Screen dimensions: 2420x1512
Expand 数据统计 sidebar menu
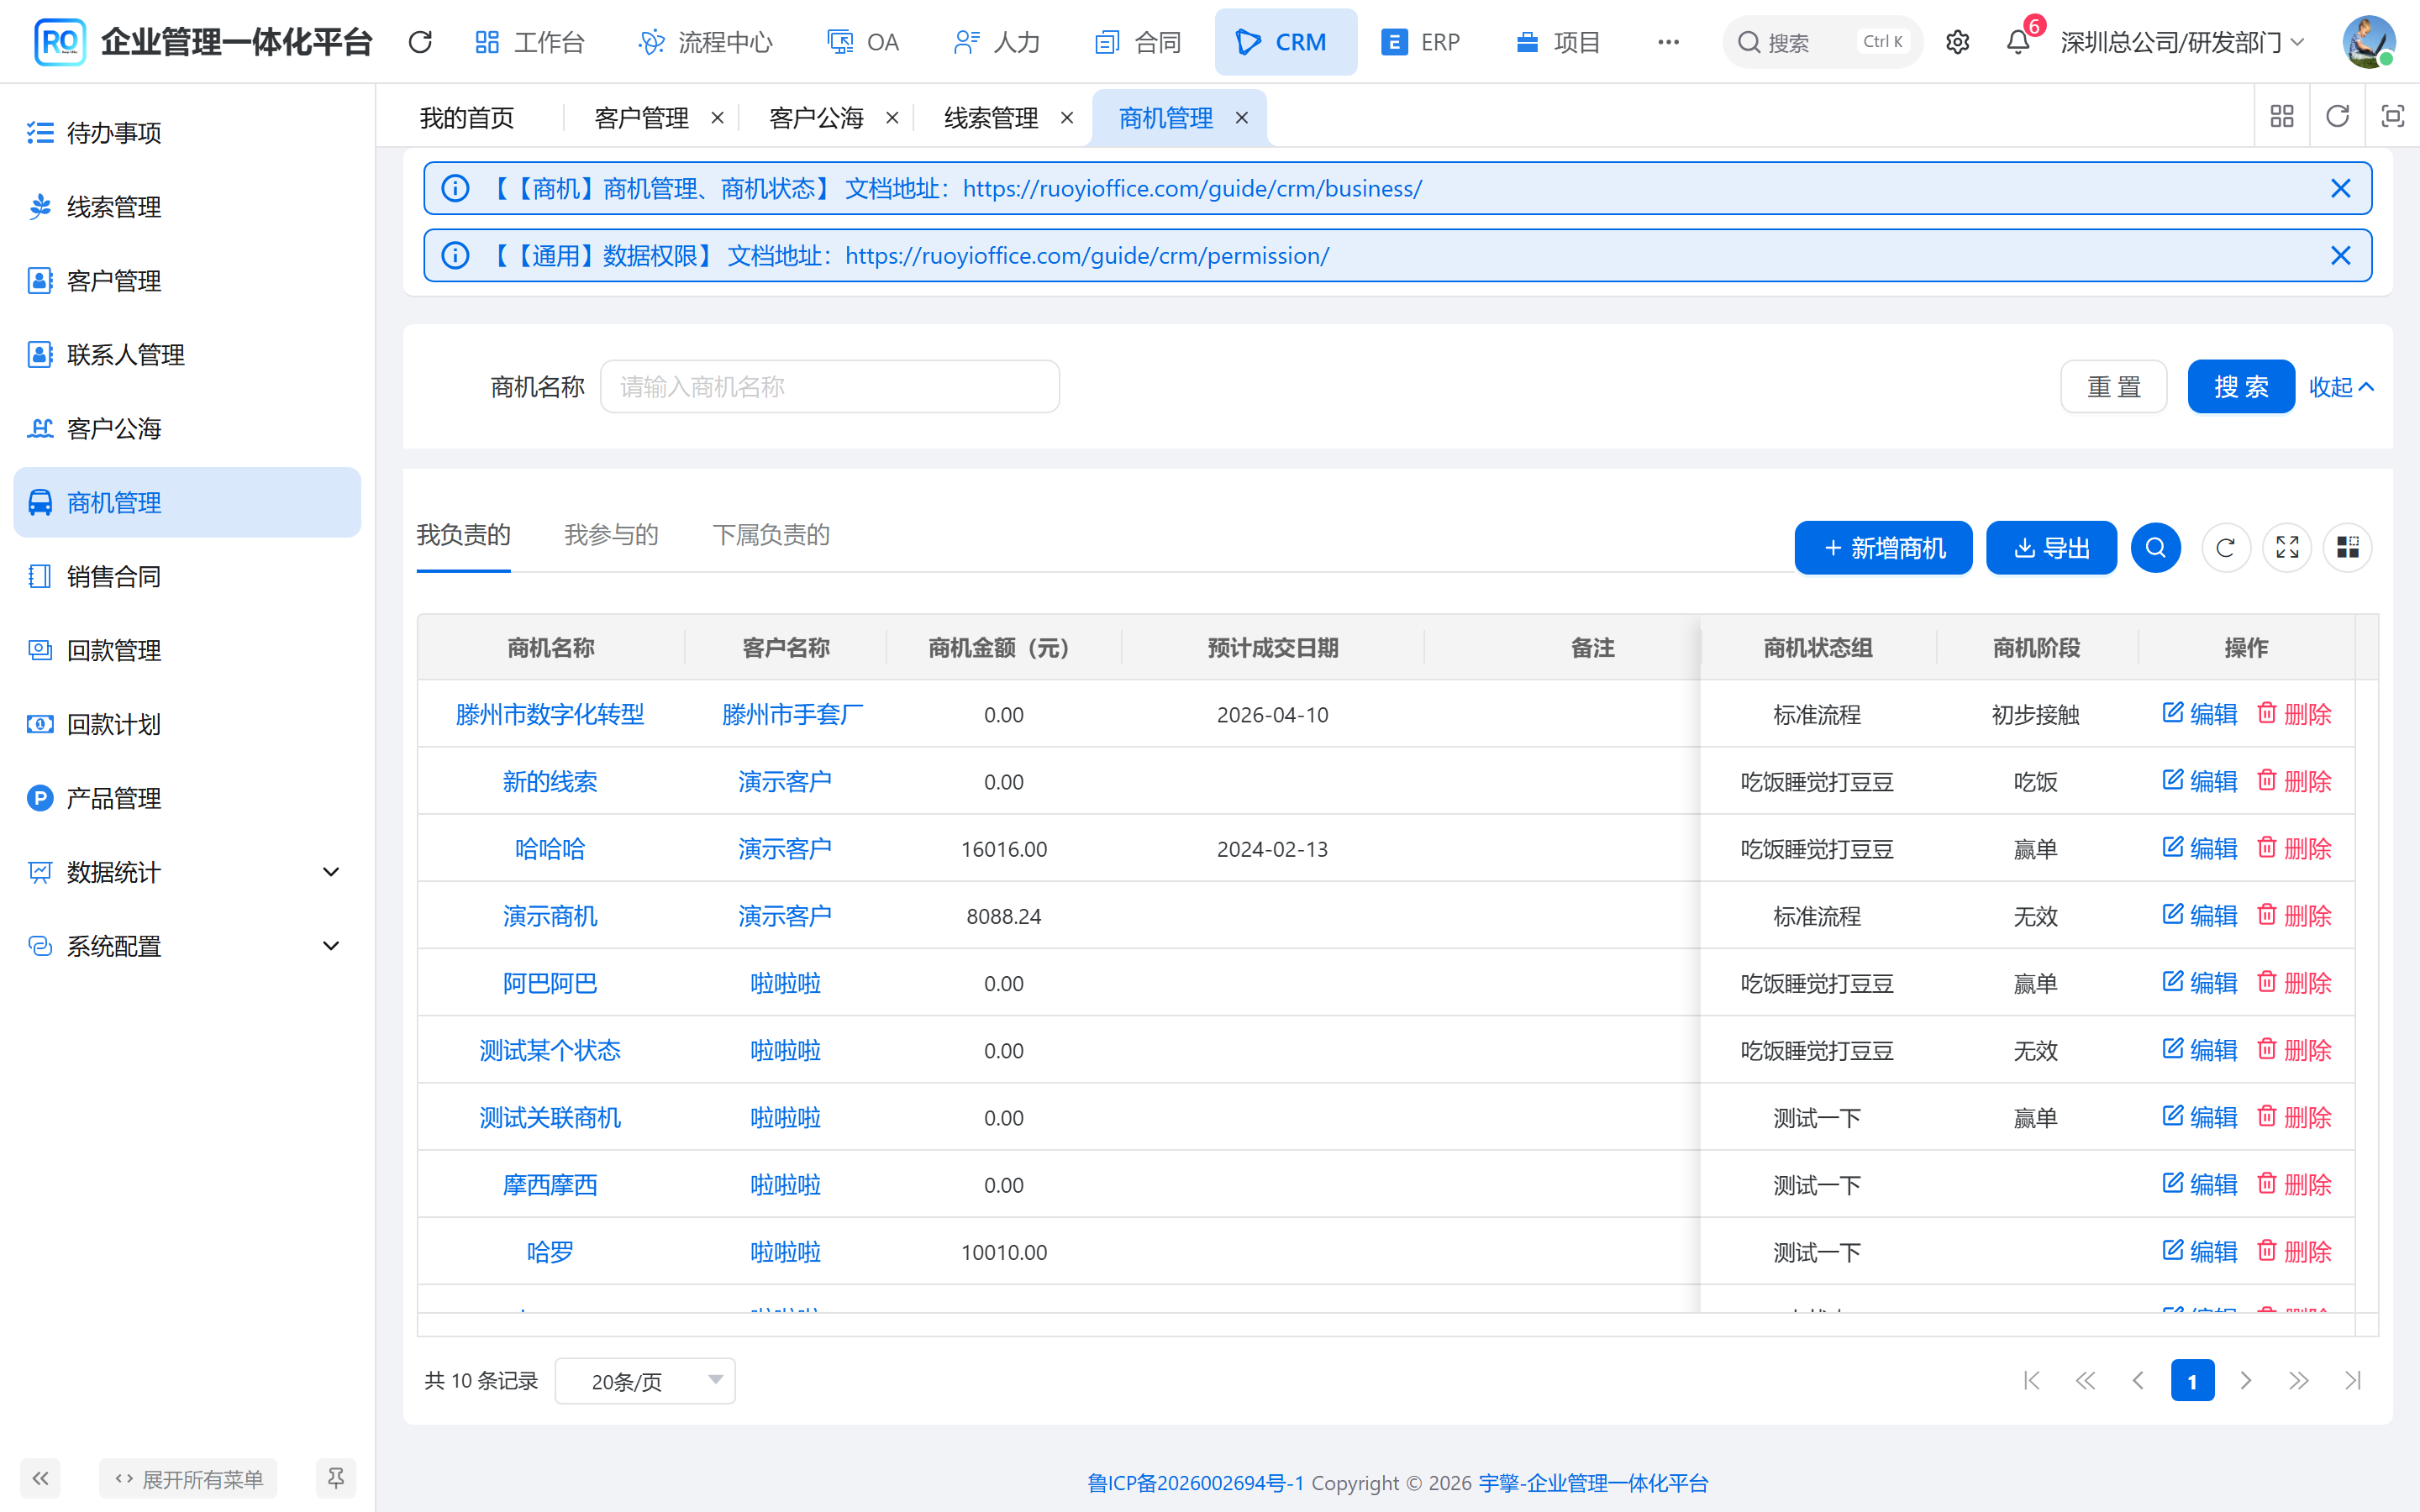point(187,872)
